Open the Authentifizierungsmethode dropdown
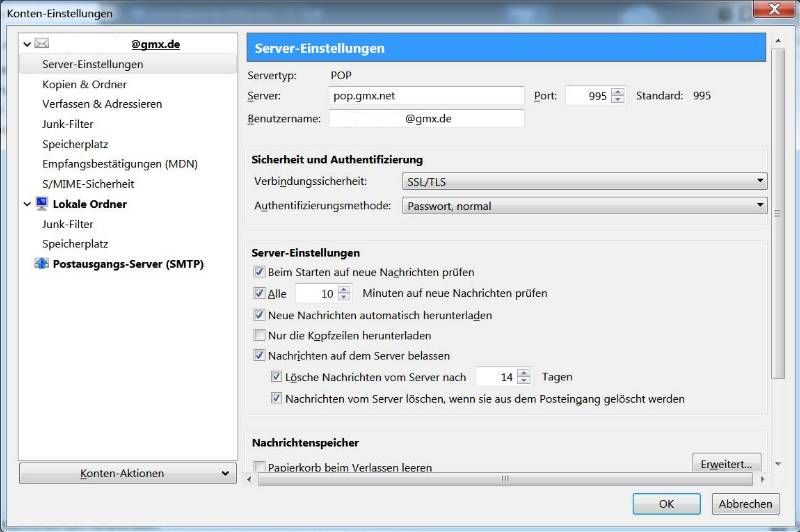800x532 pixels. pos(583,206)
